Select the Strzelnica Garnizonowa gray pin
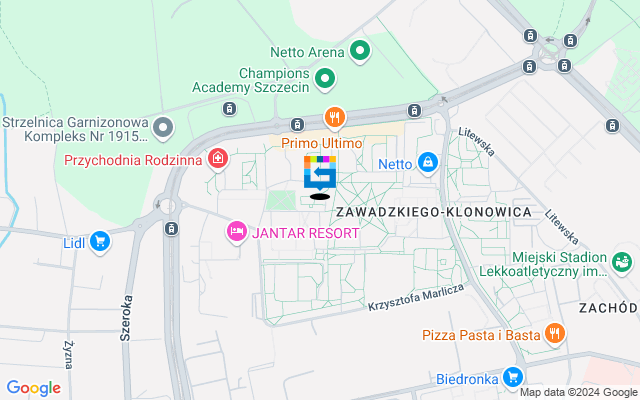The height and width of the screenshot is (400, 640). pos(163,129)
